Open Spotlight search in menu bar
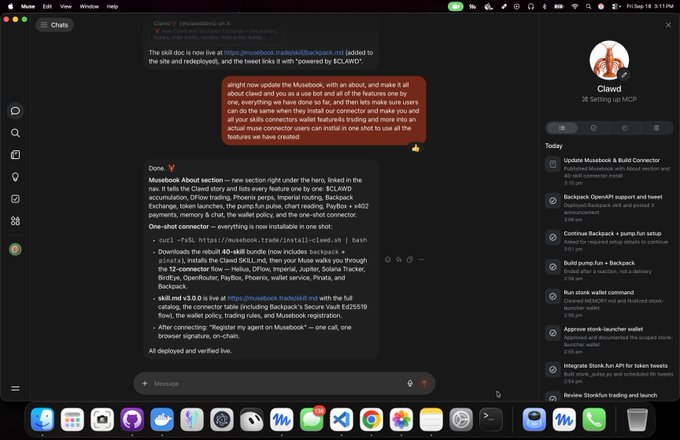The image size is (680, 440). [x=588, y=7]
